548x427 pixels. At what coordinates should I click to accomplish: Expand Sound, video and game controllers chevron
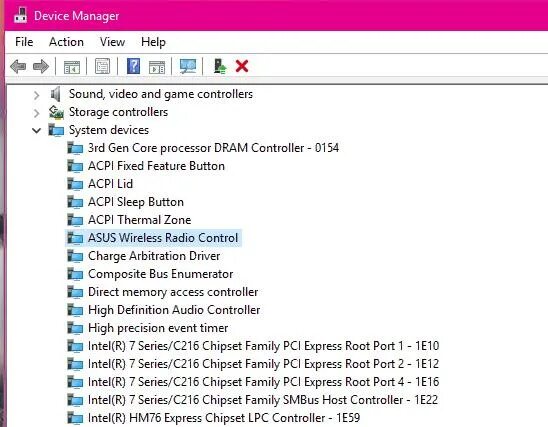(x=36, y=95)
